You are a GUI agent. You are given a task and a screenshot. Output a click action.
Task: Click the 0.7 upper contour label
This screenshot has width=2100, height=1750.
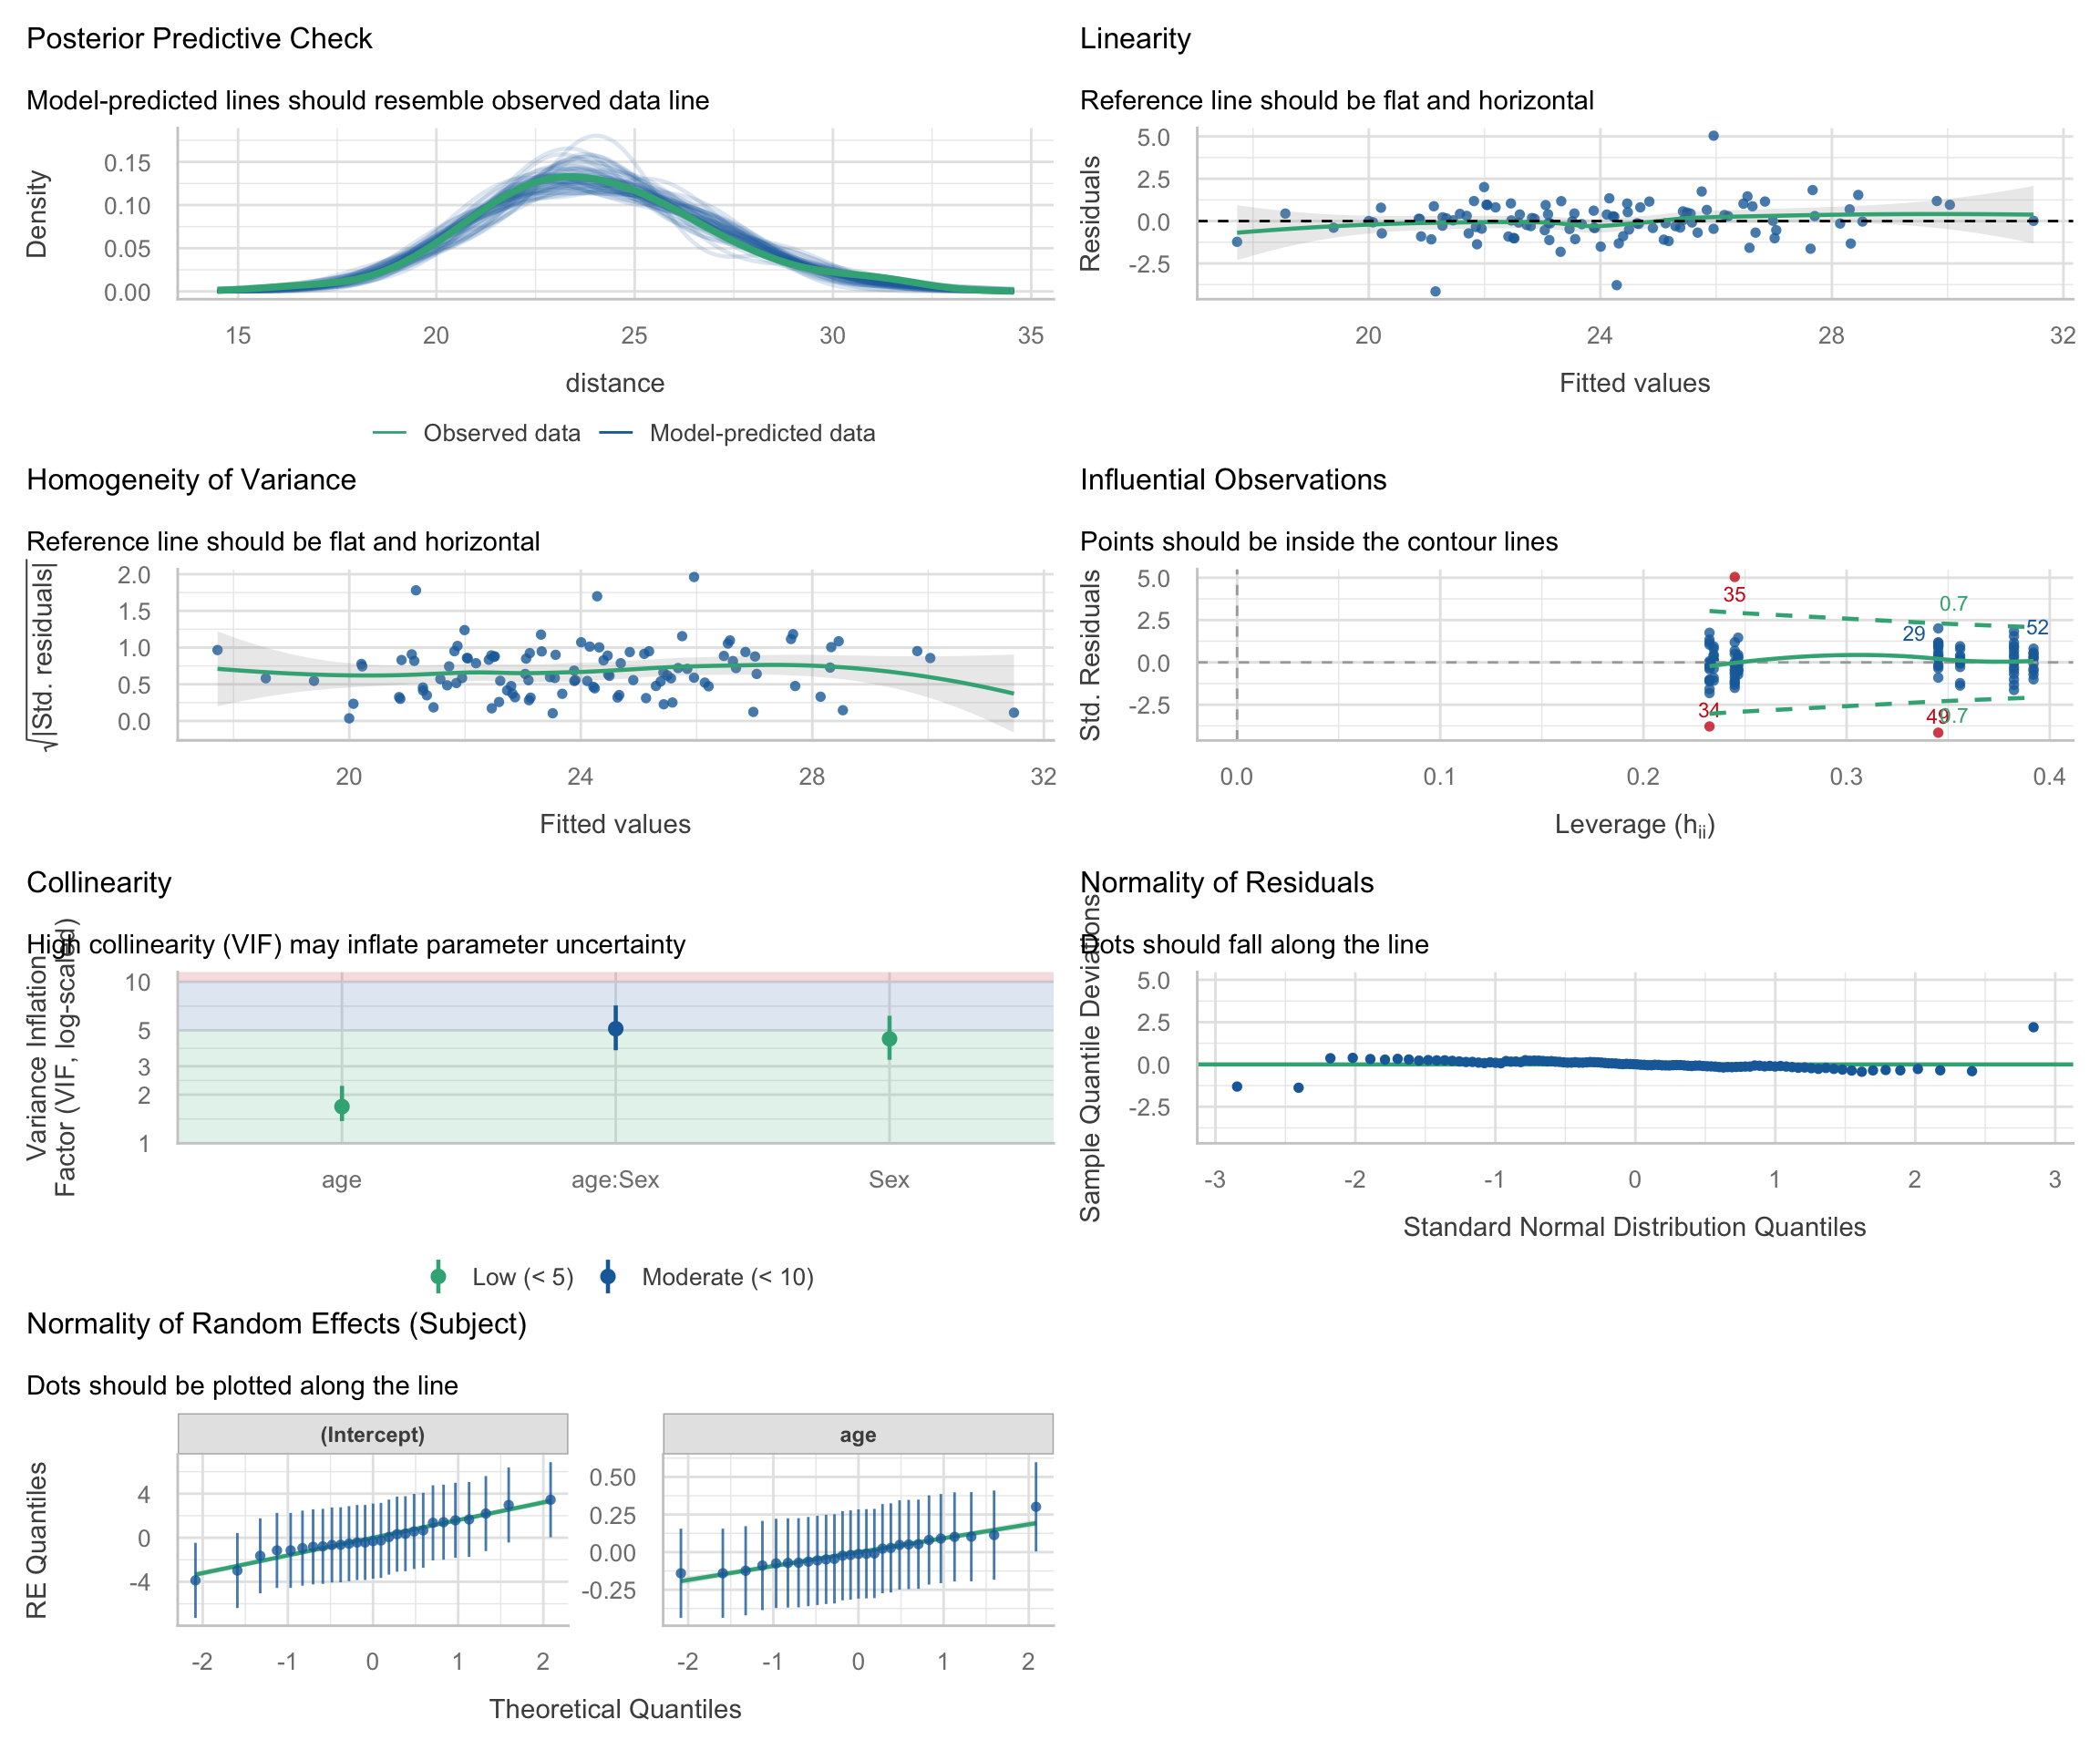pyautogui.click(x=1953, y=604)
